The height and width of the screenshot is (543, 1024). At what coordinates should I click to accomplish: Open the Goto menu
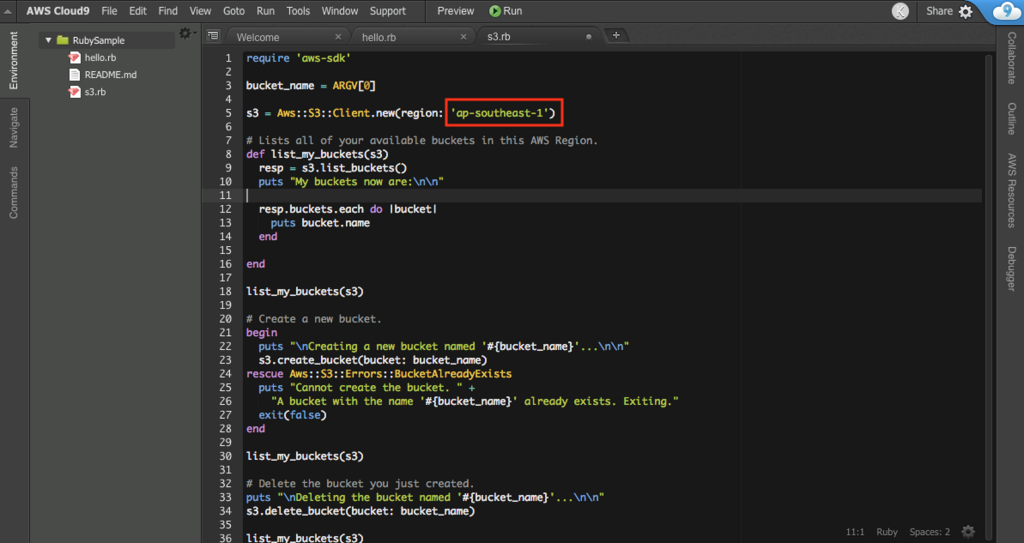(x=234, y=11)
